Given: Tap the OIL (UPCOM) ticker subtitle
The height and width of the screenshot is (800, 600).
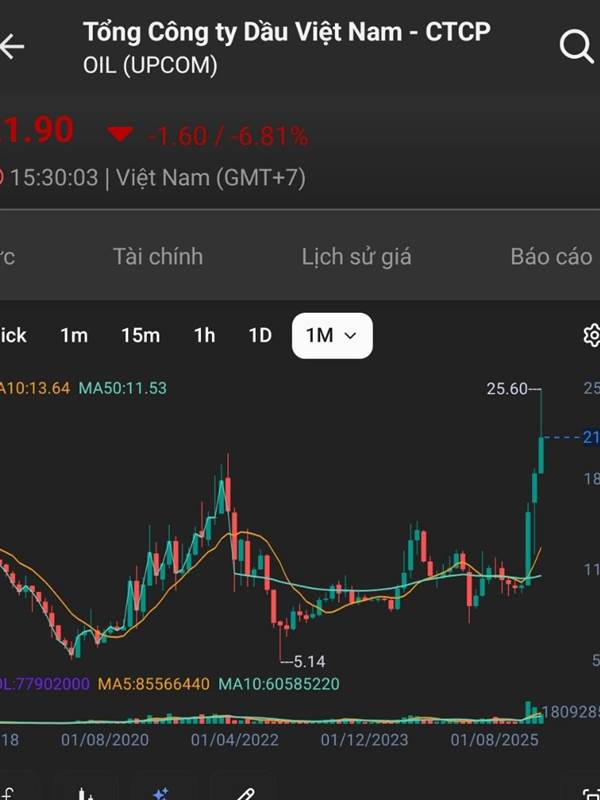Looking at the screenshot, I should [x=150, y=65].
